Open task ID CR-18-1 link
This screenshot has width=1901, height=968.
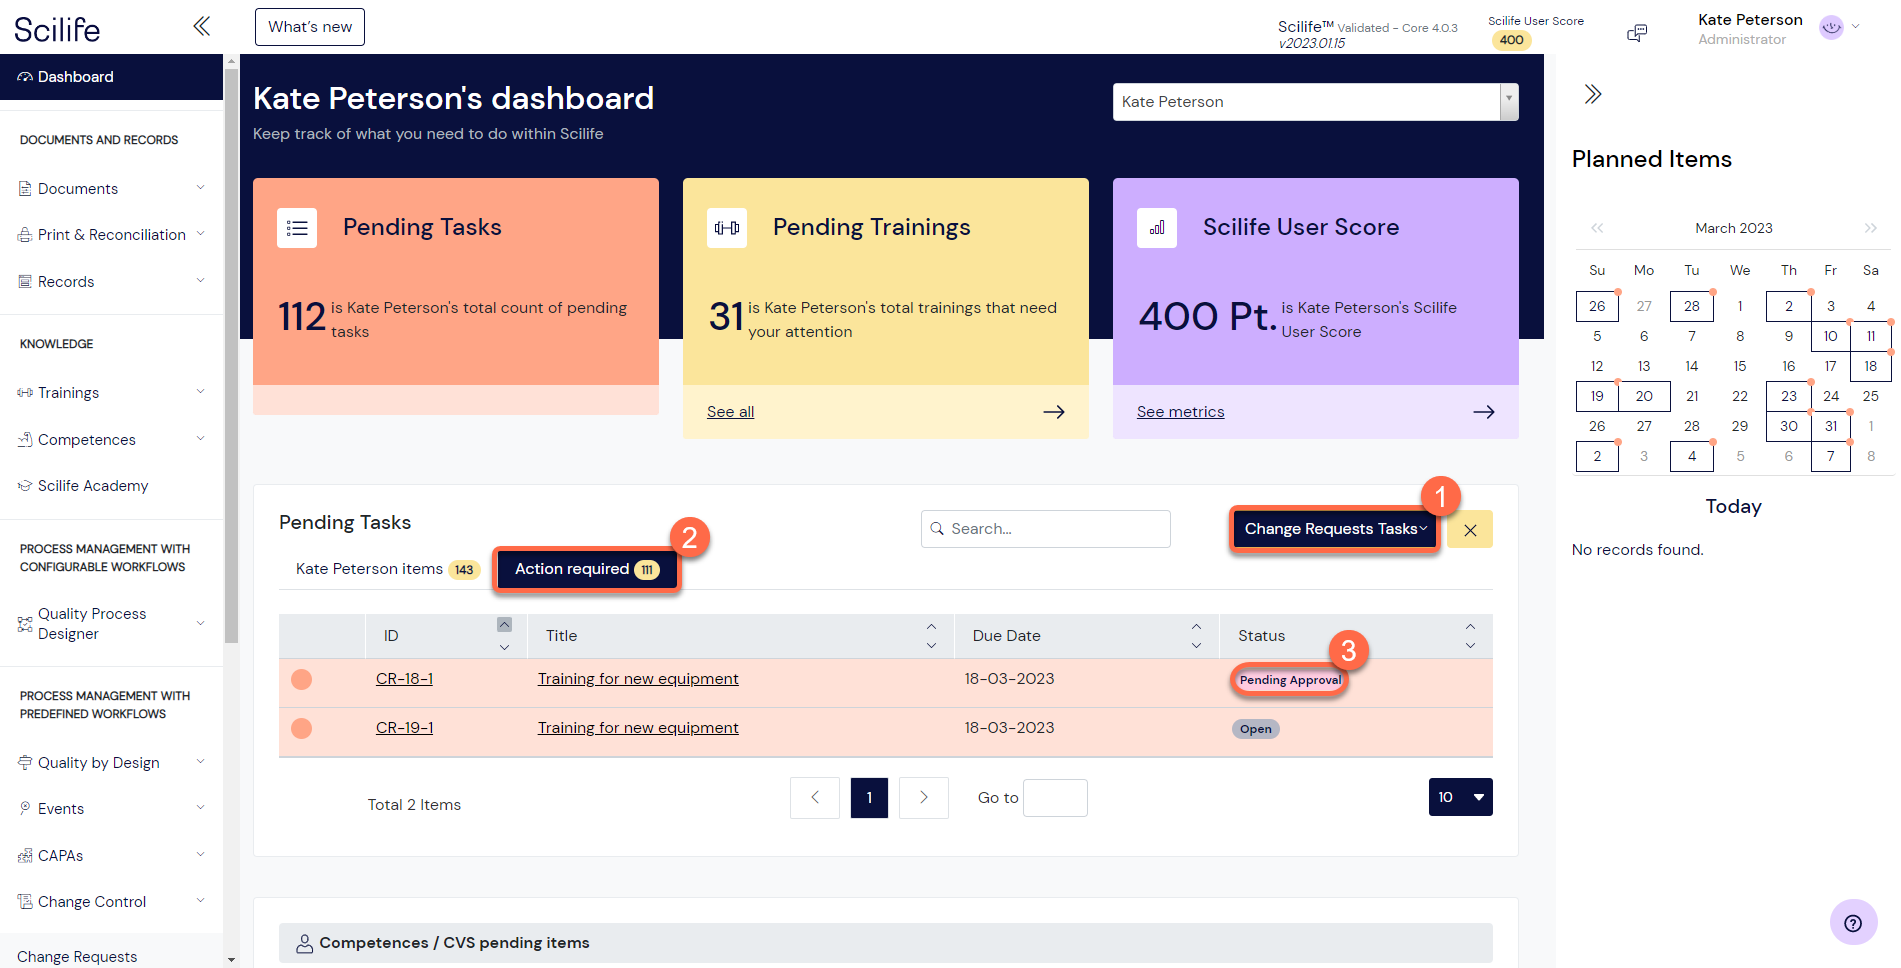click(x=404, y=679)
